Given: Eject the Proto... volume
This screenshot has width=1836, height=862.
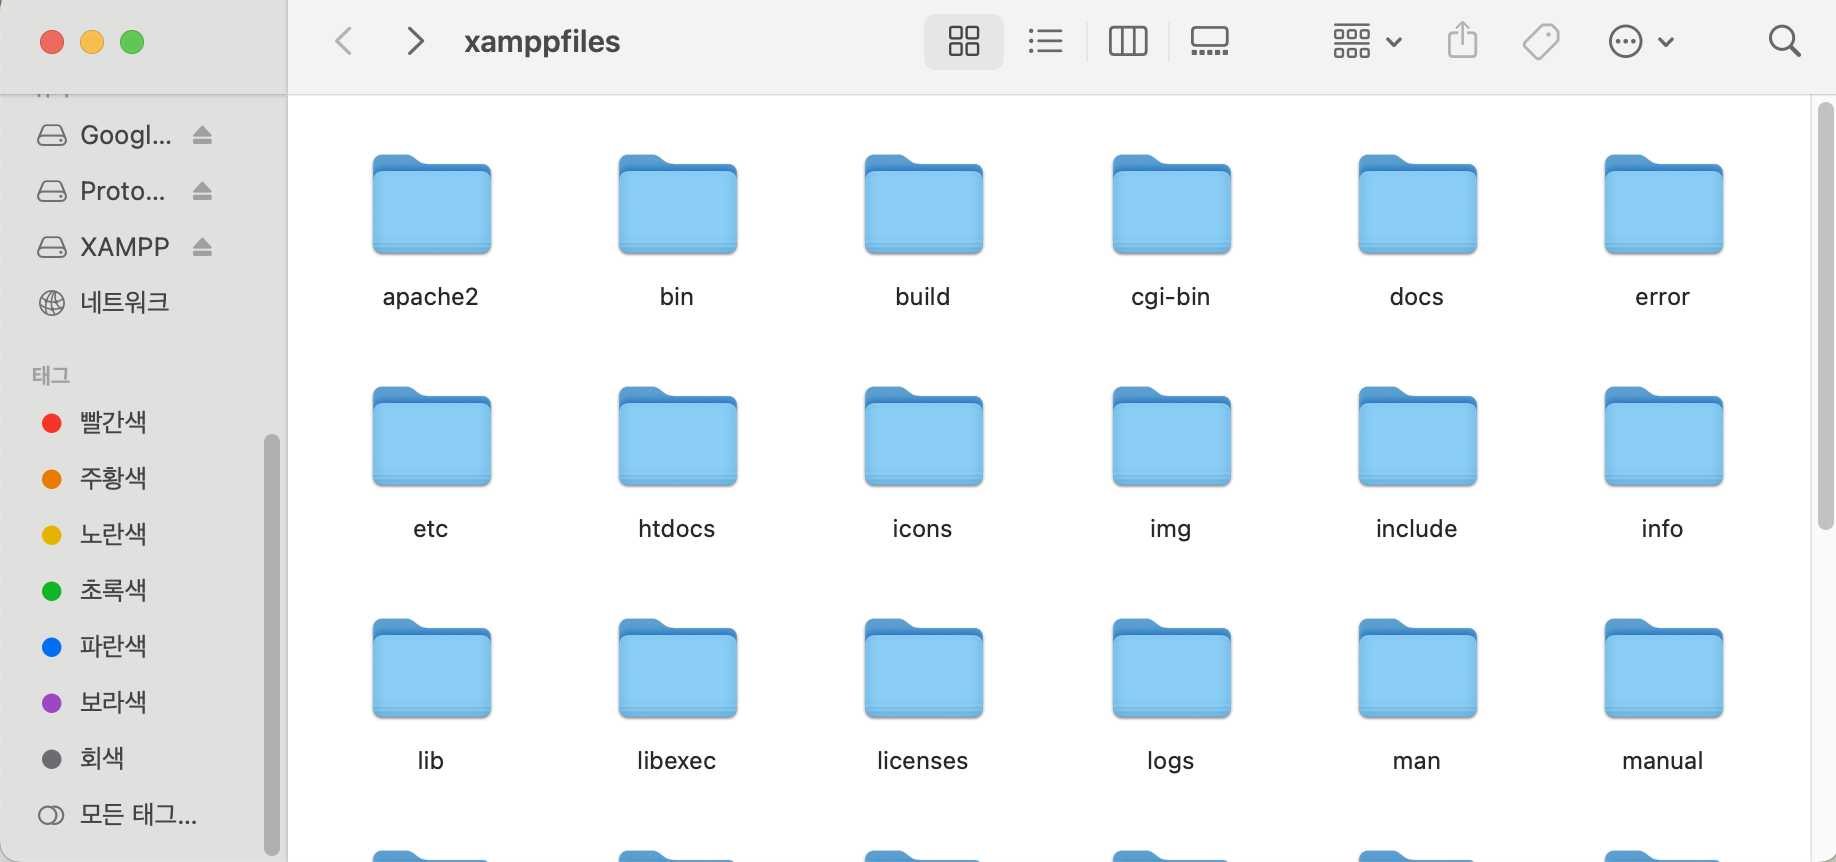Looking at the screenshot, I should pos(202,191).
